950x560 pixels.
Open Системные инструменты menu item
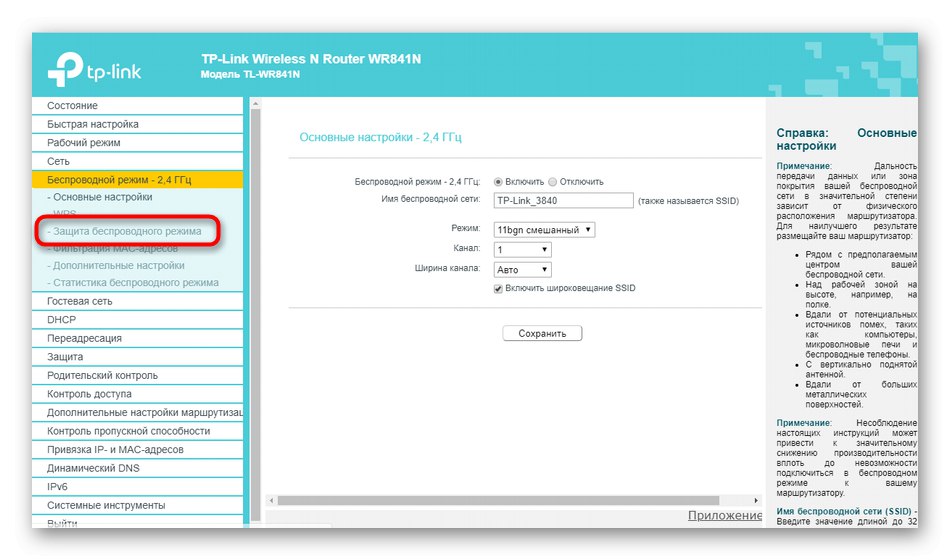(x=138, y=505)
